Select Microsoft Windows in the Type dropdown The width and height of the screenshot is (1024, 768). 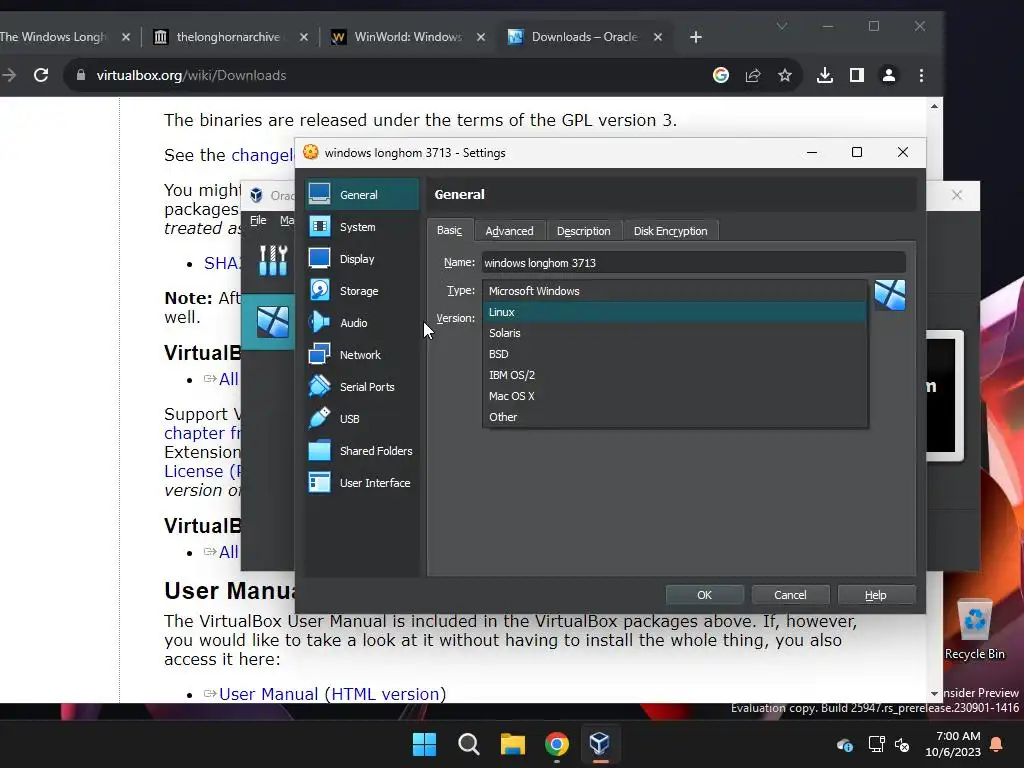coord(675,291)
